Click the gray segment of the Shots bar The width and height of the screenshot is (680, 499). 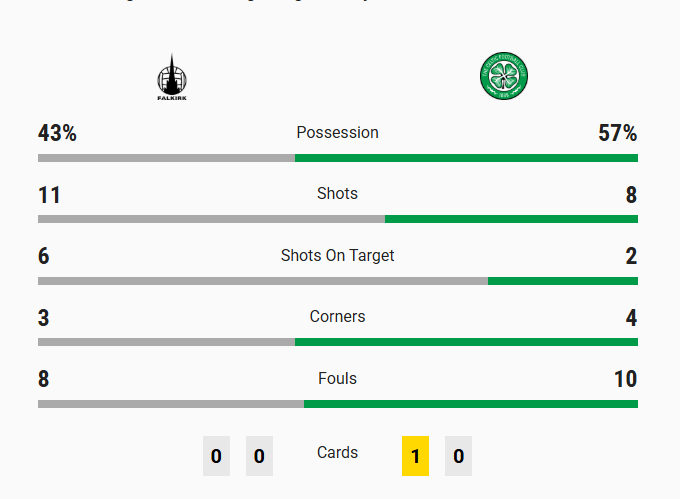point(211,219)
